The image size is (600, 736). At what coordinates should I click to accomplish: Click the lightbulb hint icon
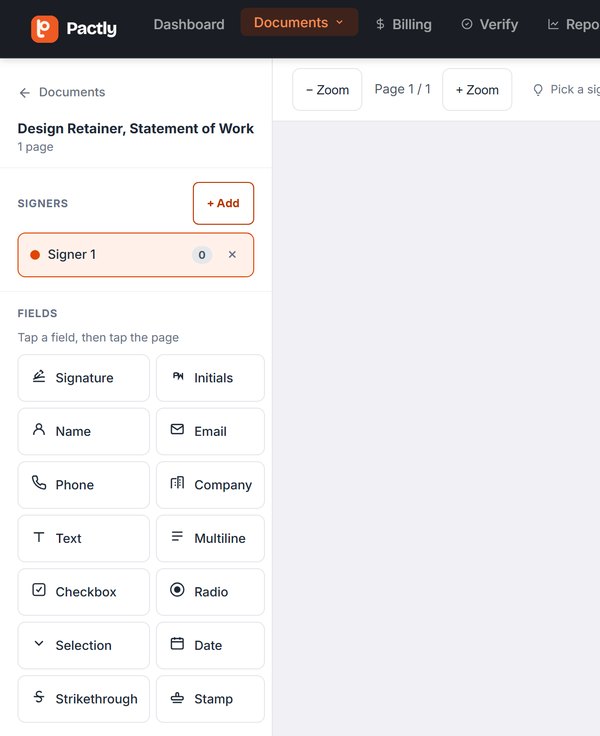[x=538, y=90]
